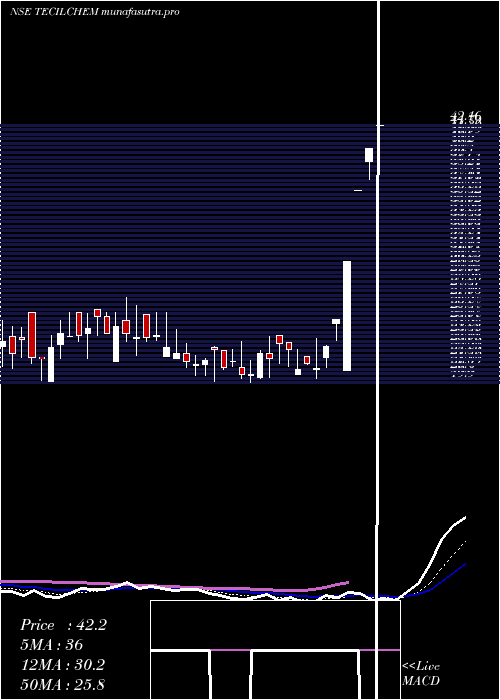This screenshot has height=700, width=500.
Task: Click the '50MA : 25.8' value
Action: [x=63, y=684]
